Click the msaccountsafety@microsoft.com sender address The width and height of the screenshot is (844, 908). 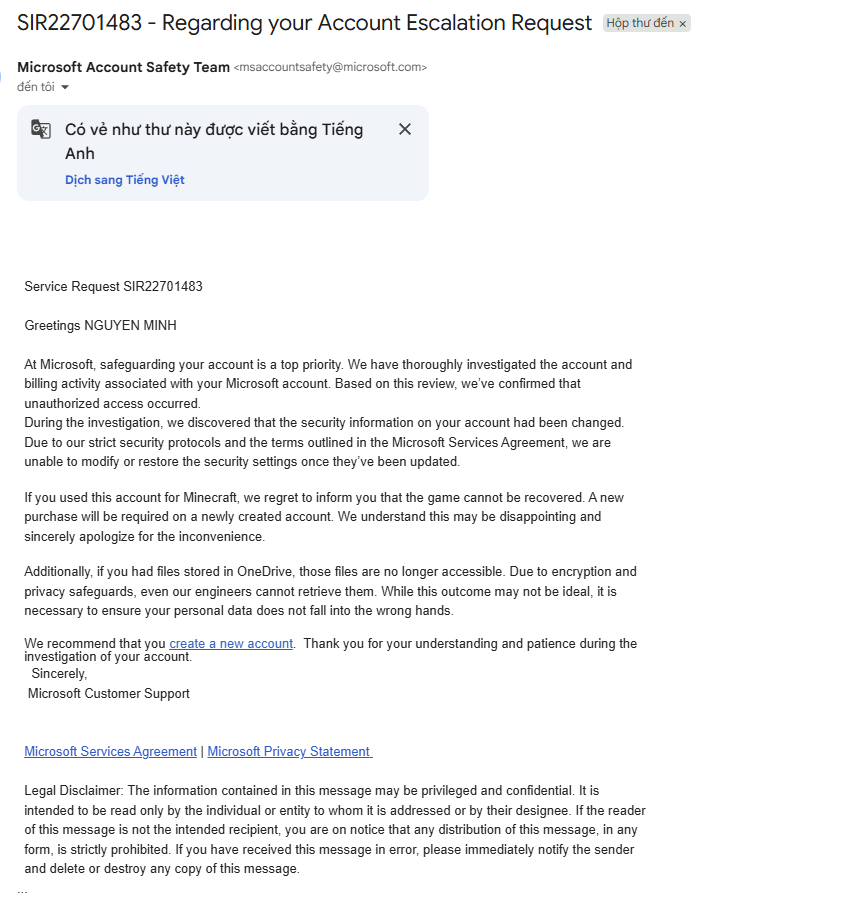(330, 67)
